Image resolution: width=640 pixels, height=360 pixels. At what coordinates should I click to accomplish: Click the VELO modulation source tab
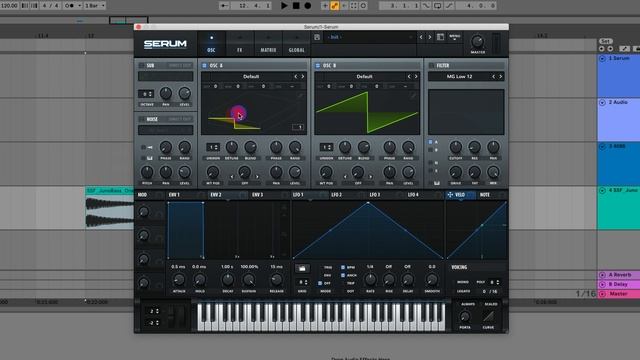coord(460,195)
